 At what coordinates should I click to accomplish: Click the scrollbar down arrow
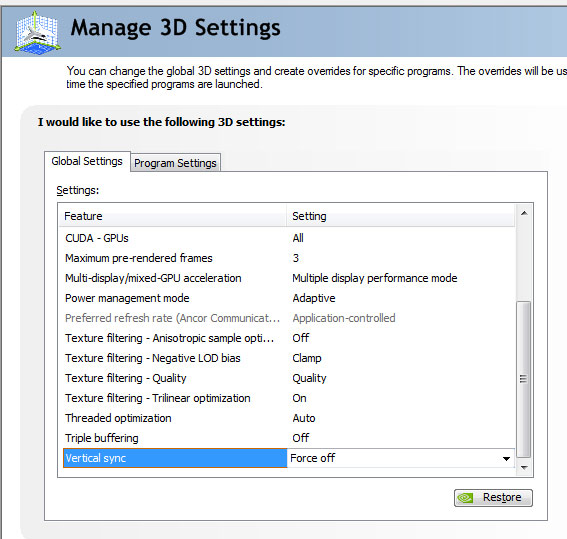pyautogui.click(x=524, y=467)
